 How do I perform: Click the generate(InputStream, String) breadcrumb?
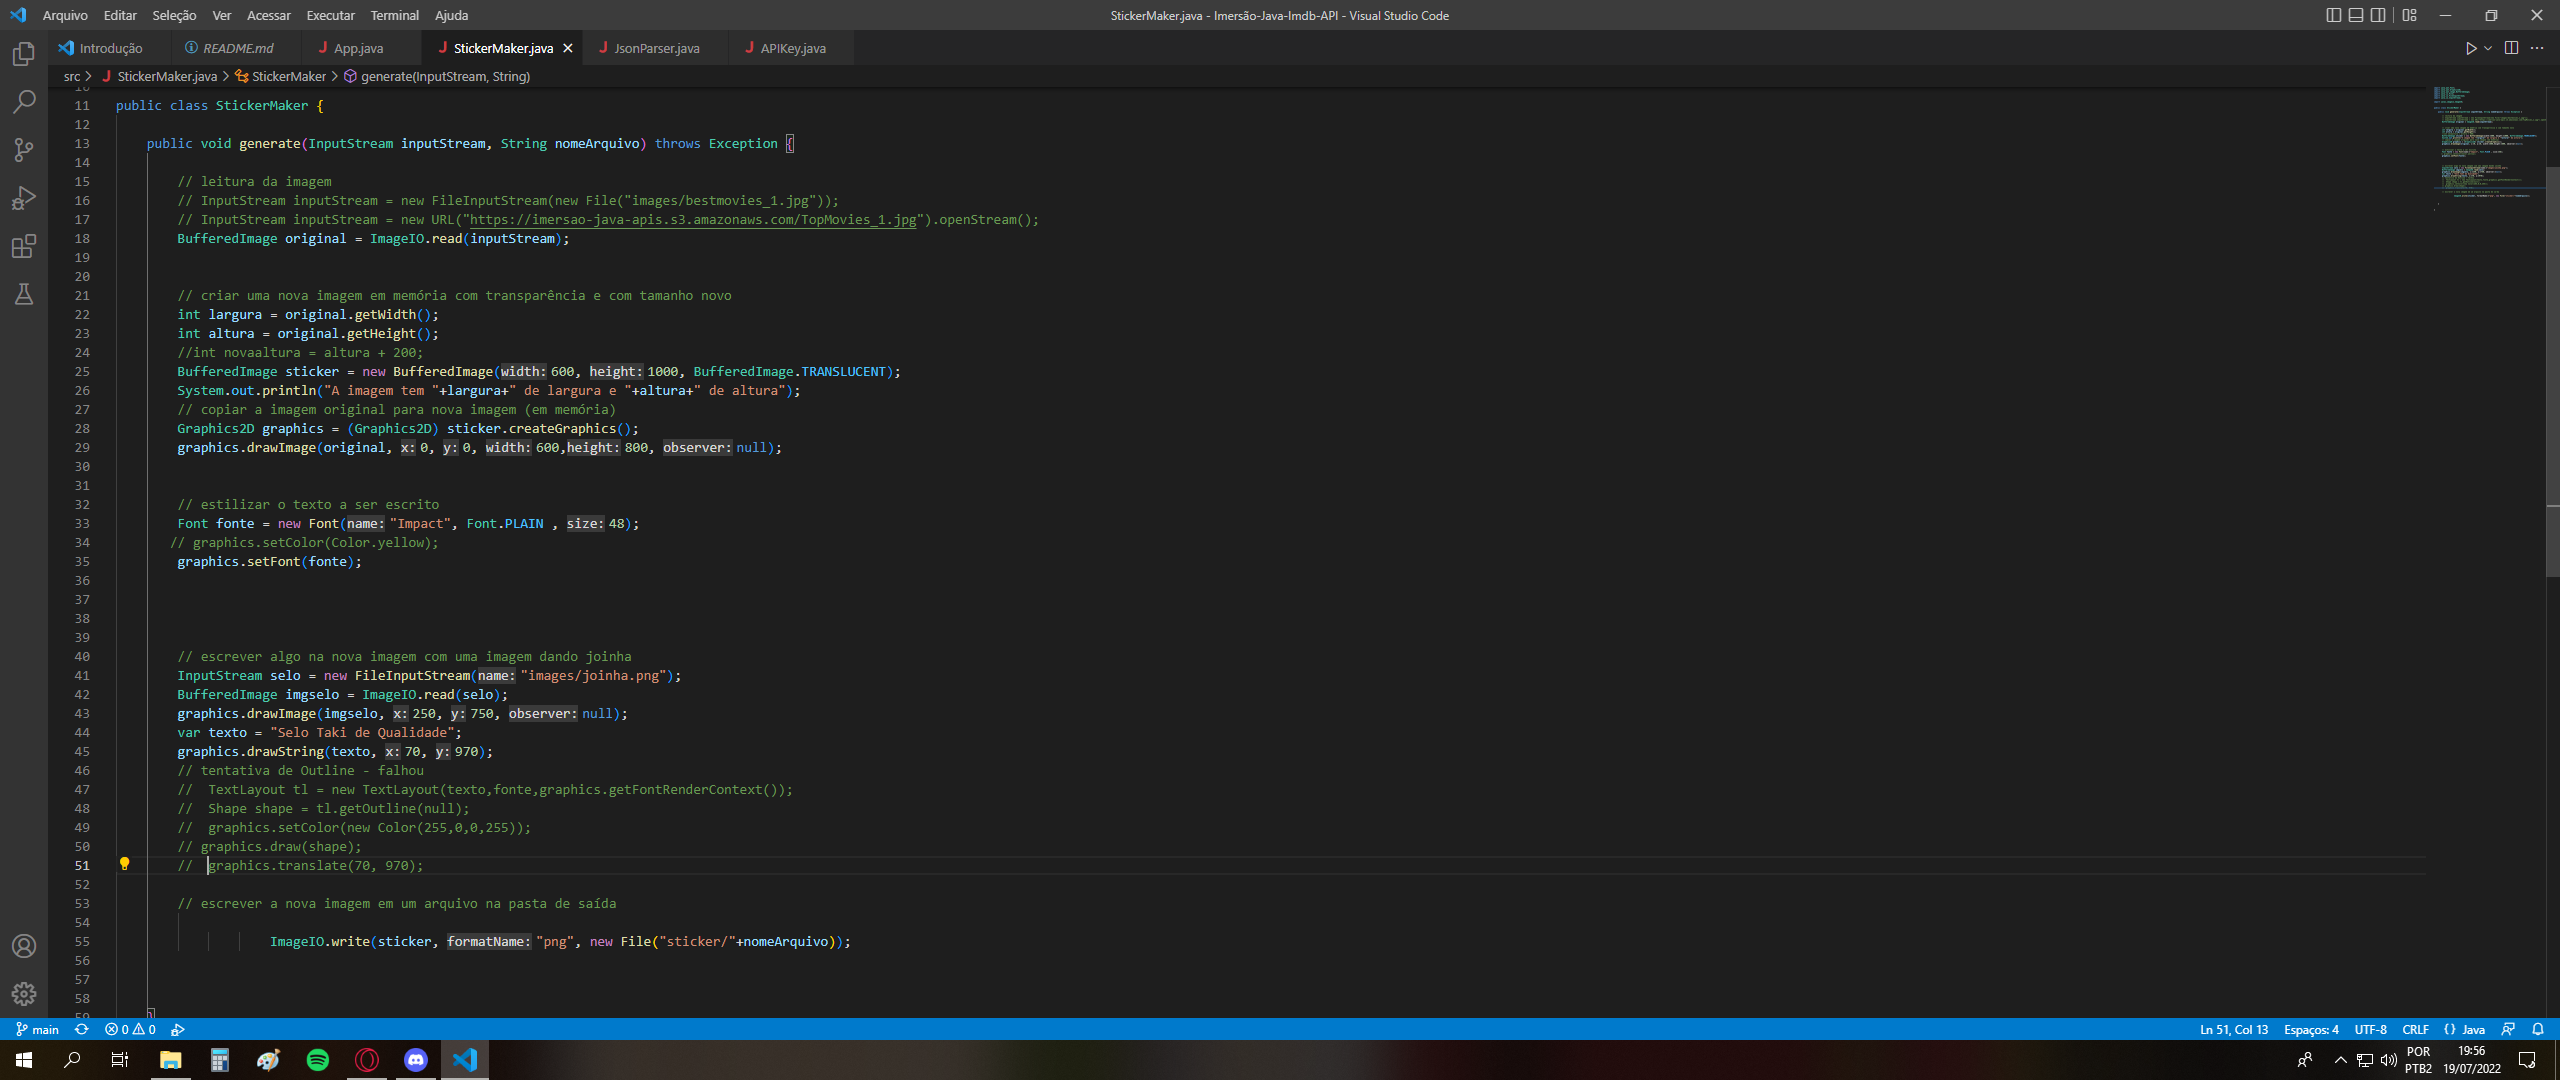pyautogui.click(x=445, y=76)
